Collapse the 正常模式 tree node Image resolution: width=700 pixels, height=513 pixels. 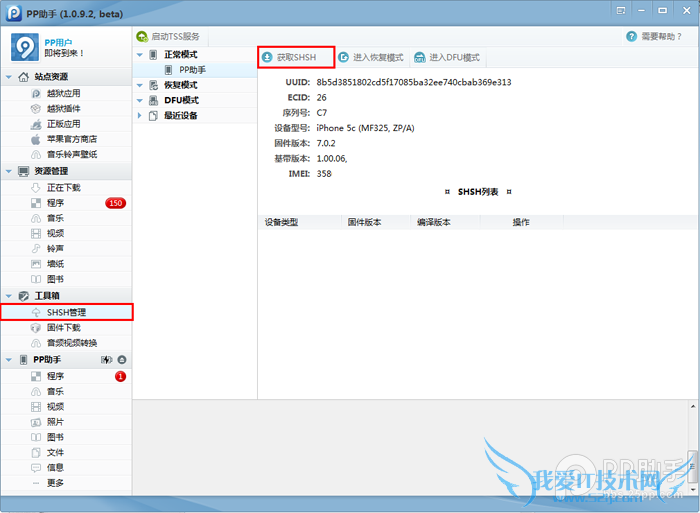pyautogui.click(x=140, y=55)
